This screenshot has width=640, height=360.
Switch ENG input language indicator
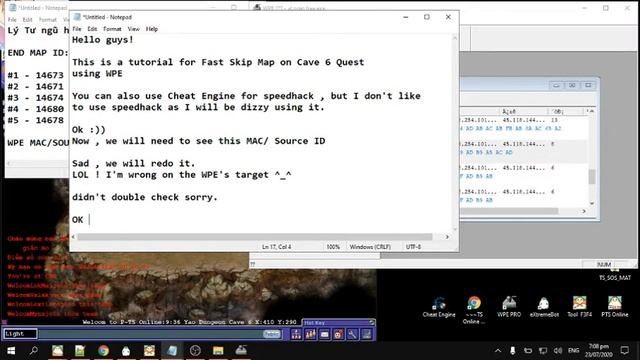click(x=573, y=351)
